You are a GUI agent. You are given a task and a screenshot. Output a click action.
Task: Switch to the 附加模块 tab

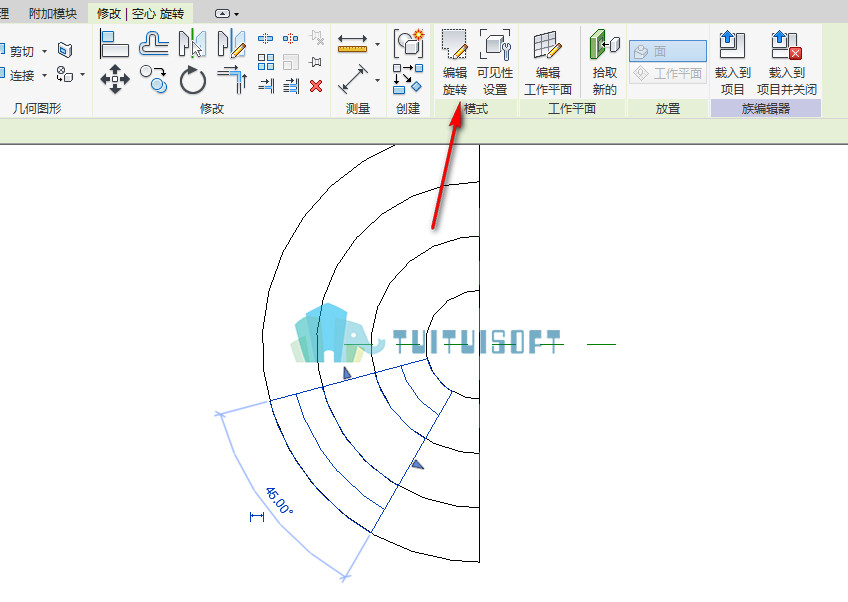pyautogui.click(x=52, y=13)
